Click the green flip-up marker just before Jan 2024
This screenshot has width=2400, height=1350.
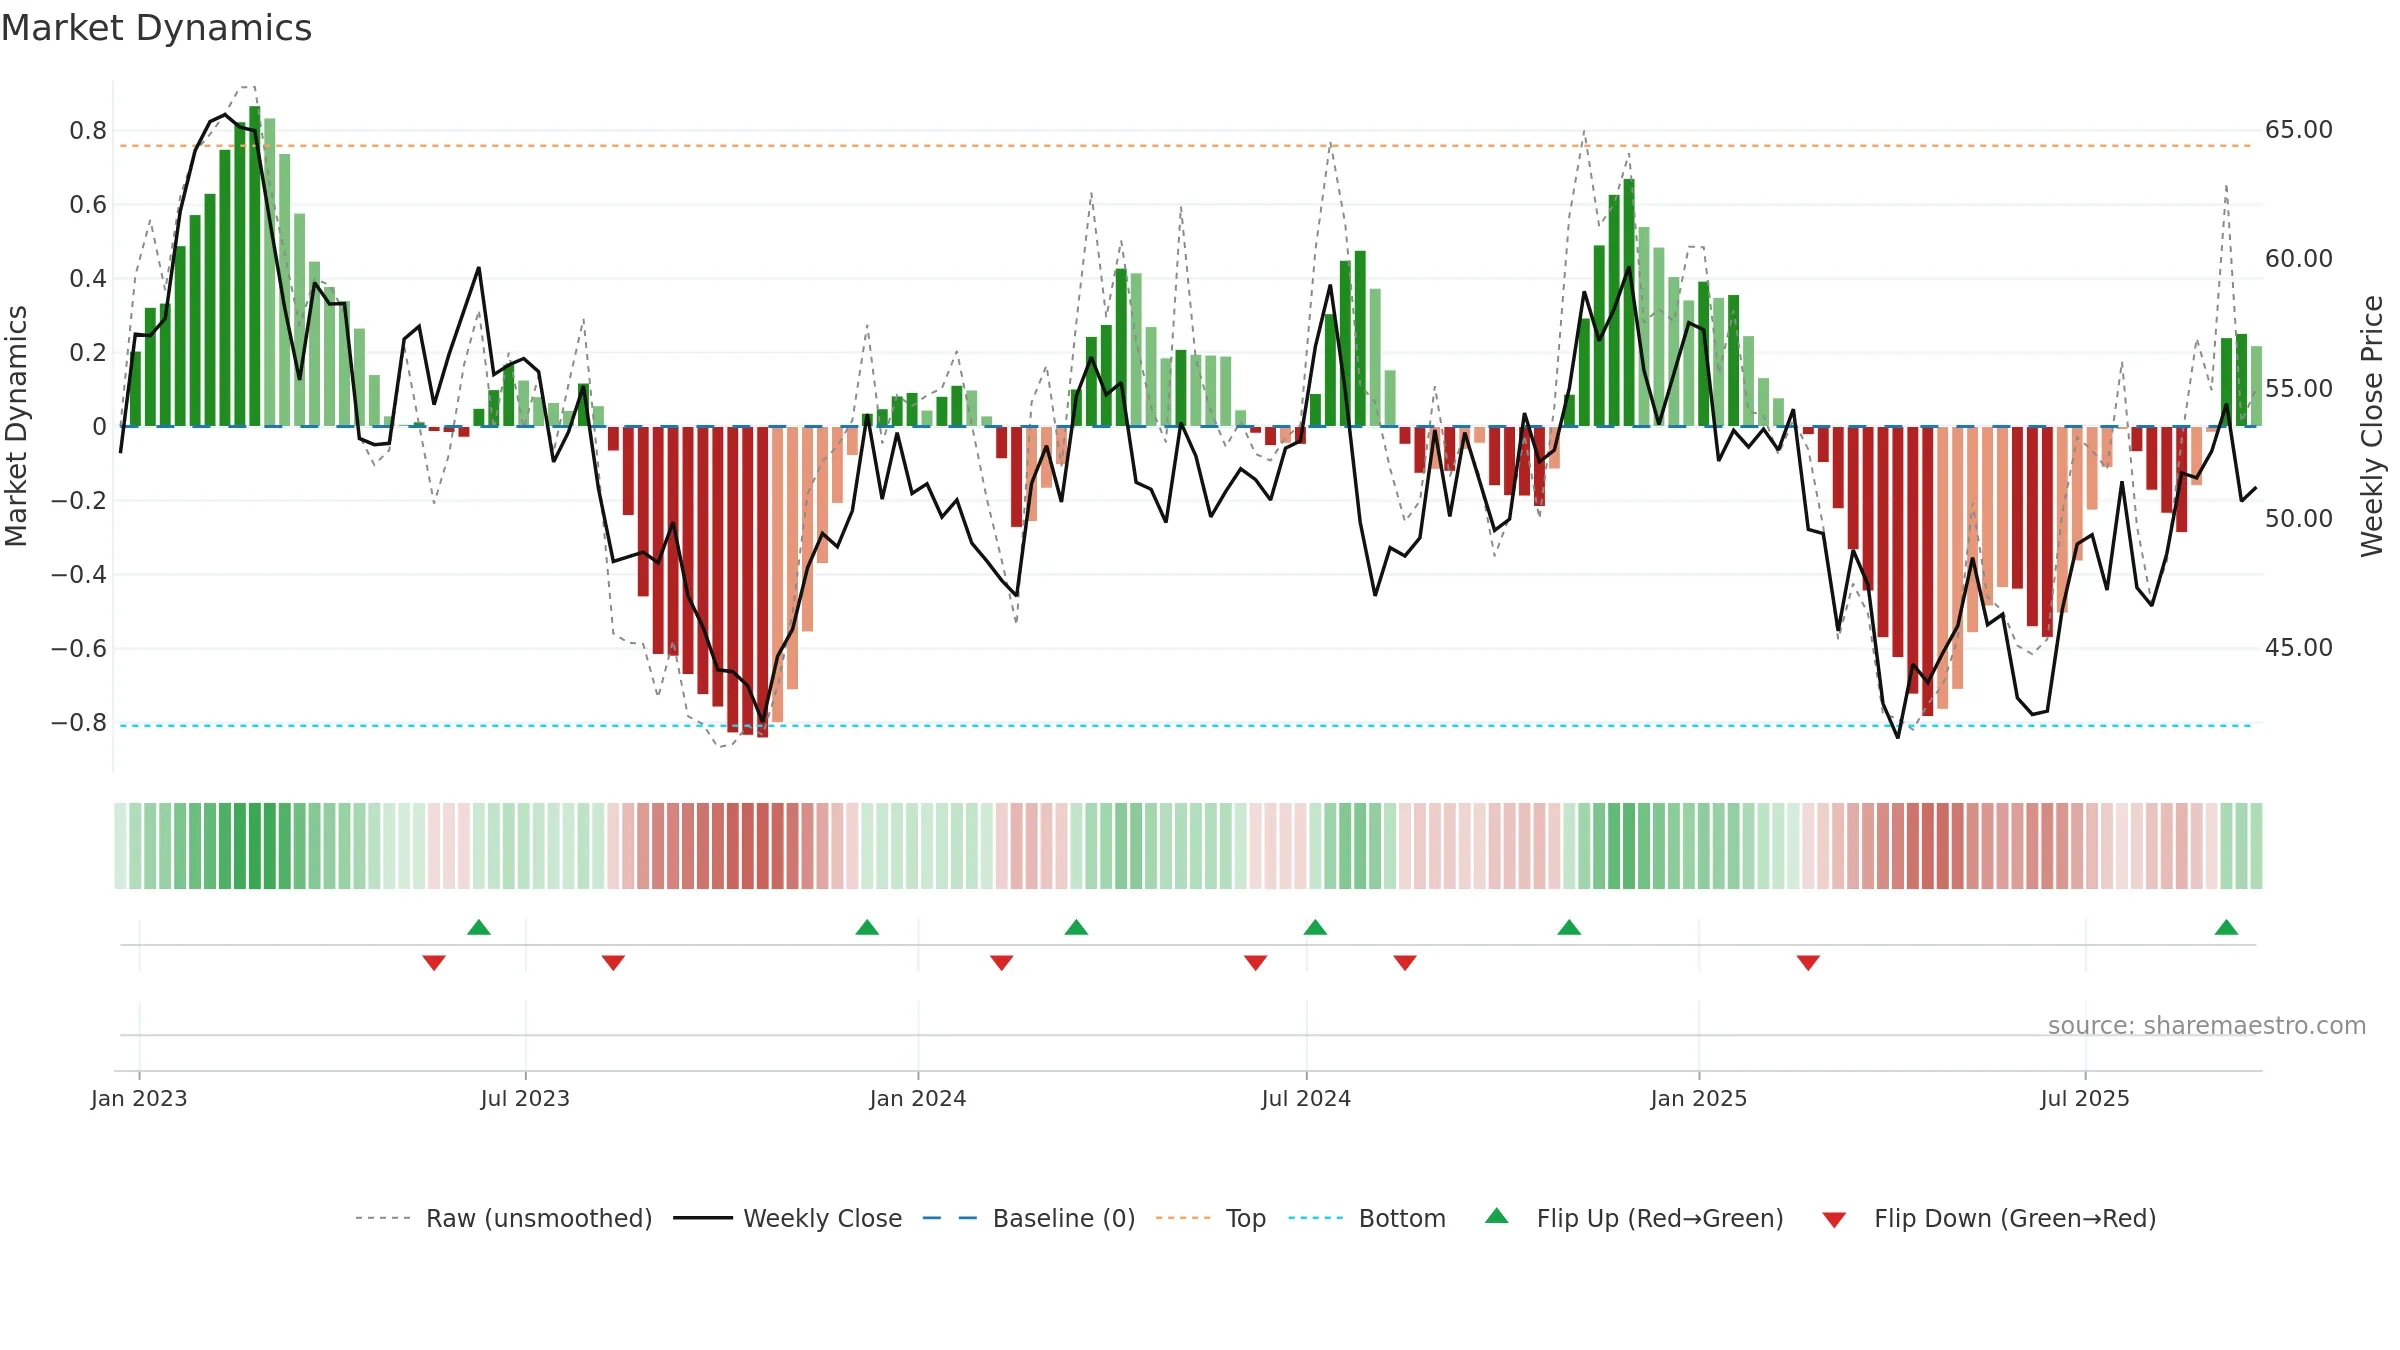click(867, 927)
